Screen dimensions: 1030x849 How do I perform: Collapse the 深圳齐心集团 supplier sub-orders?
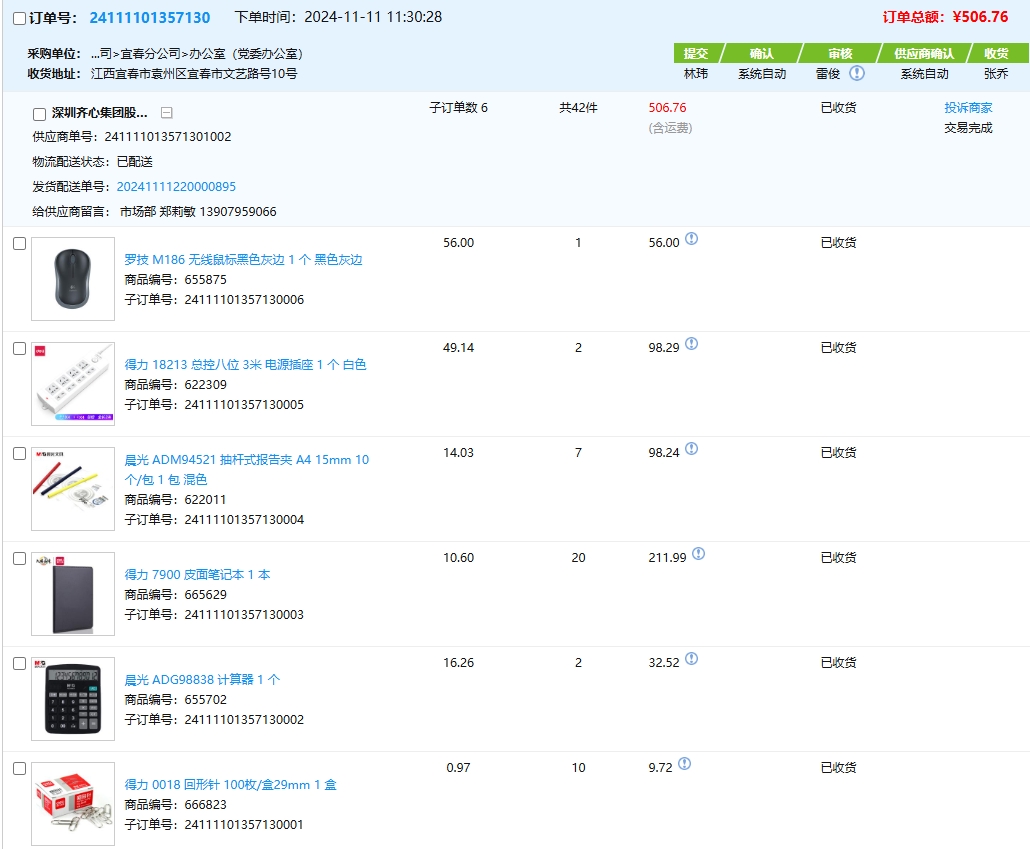[x=167, y=113]
